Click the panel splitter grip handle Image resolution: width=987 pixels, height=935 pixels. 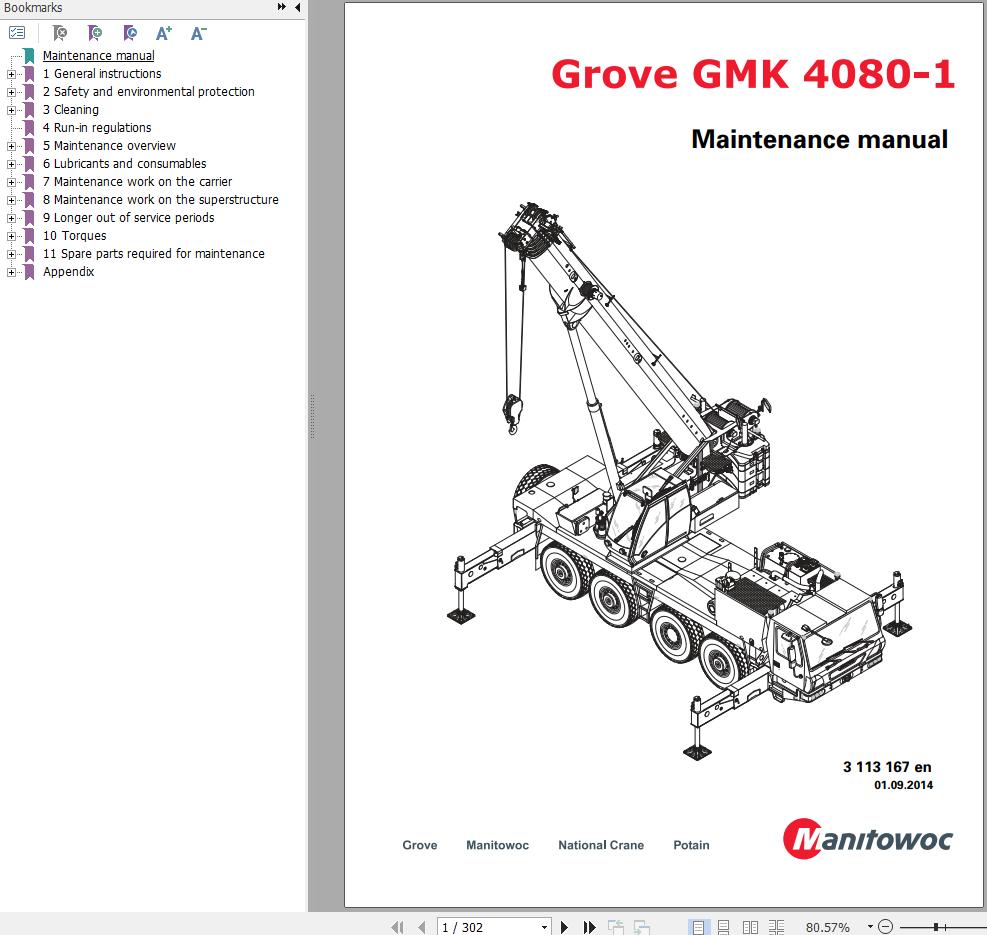click(312, 416)
